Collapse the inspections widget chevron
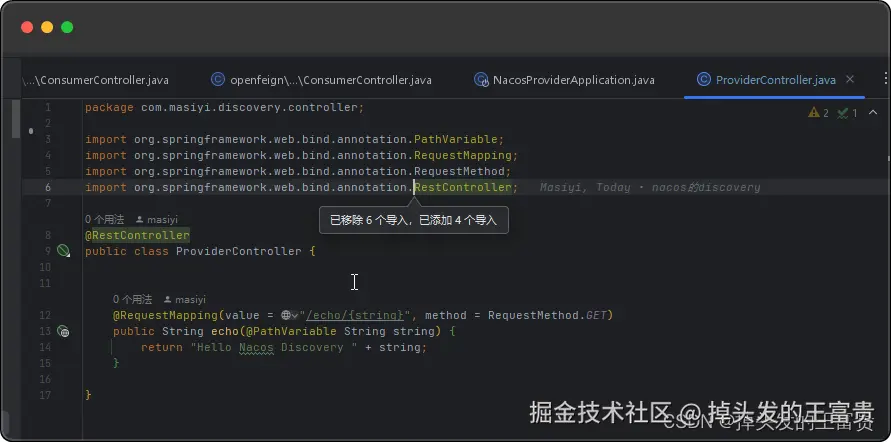 coord(873,113)
